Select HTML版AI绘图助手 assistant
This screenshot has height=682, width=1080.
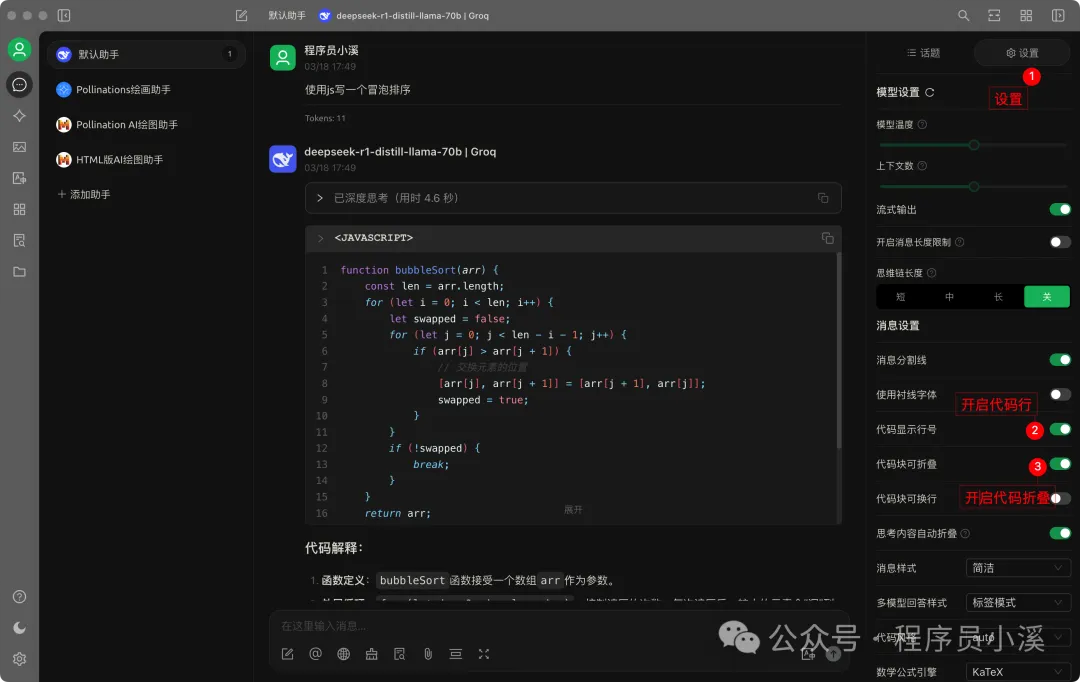[x=147, y=160]
